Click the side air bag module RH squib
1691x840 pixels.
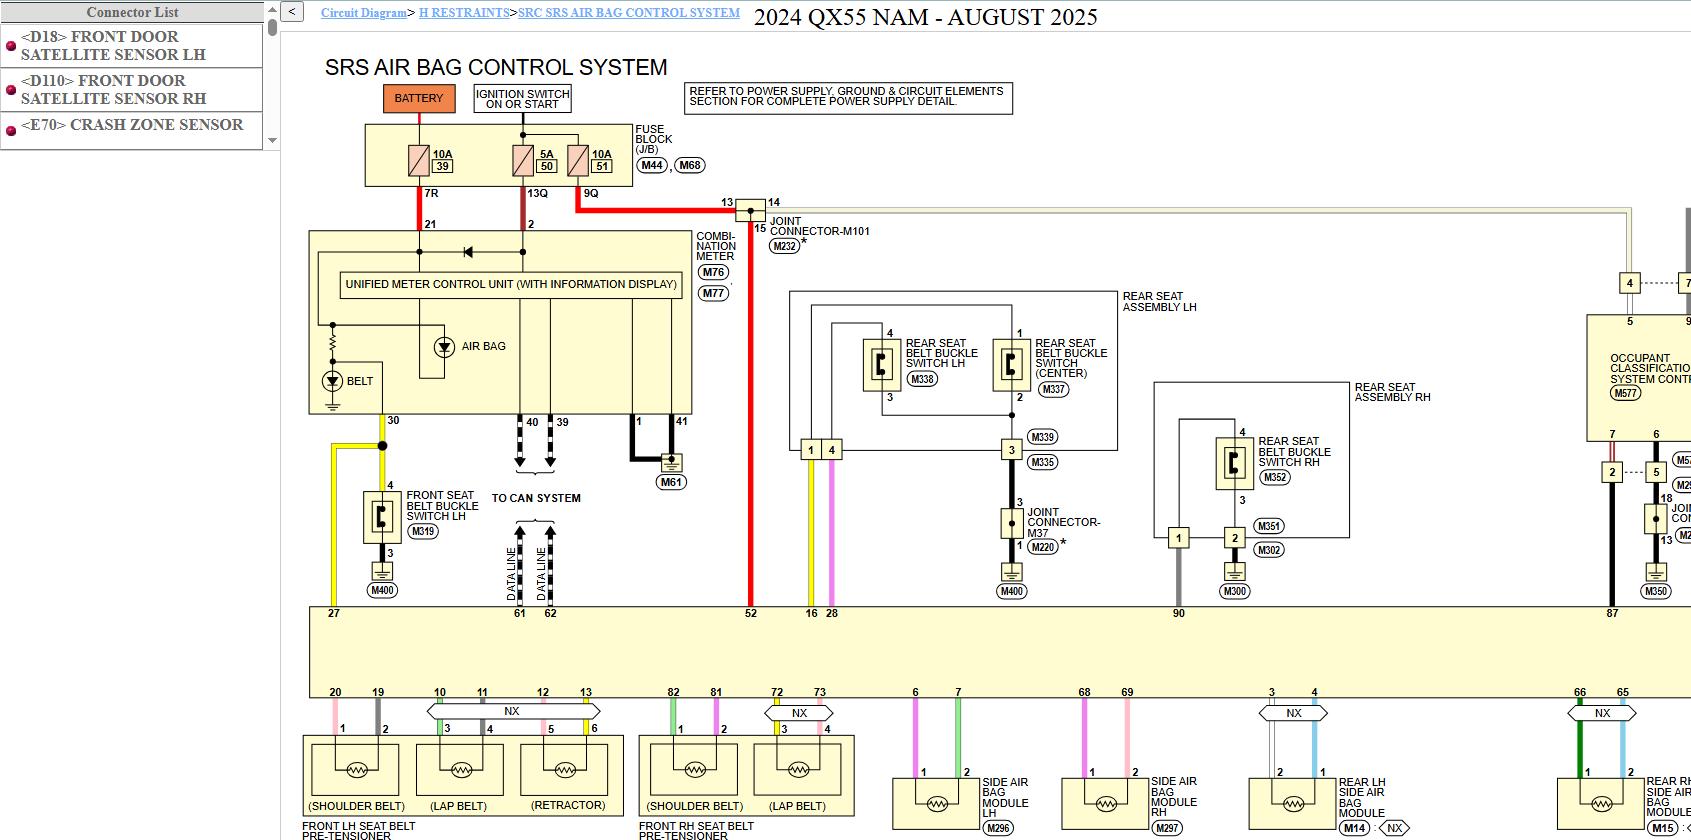(1105, 804)
